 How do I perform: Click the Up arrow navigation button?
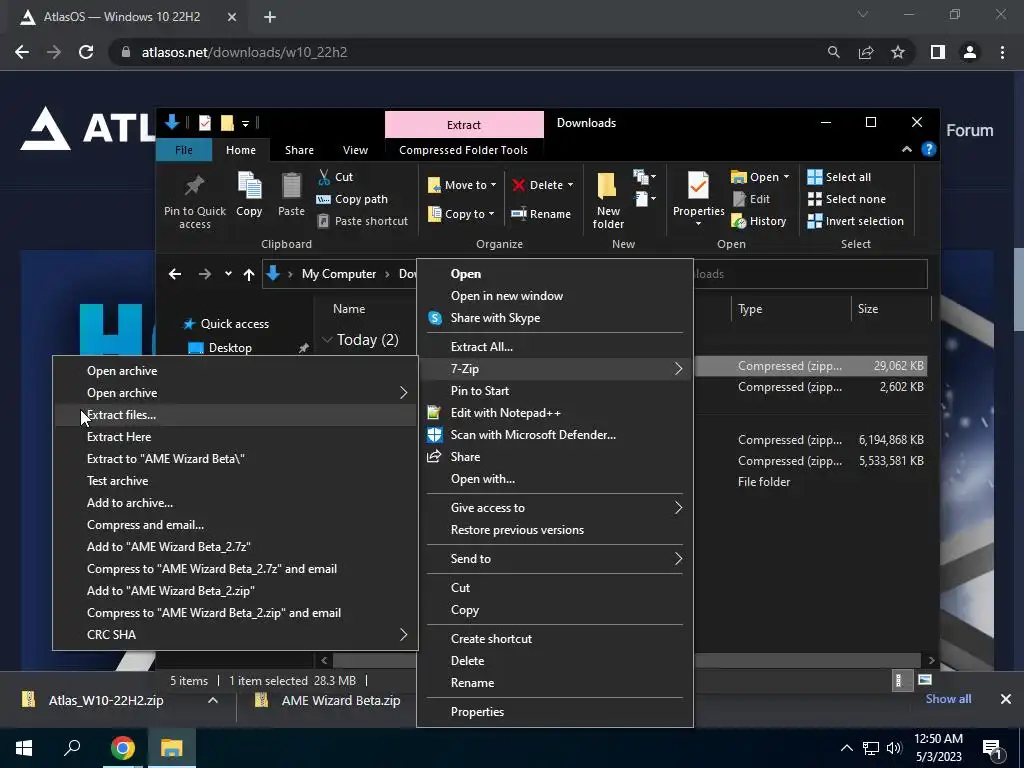[248, 274]
